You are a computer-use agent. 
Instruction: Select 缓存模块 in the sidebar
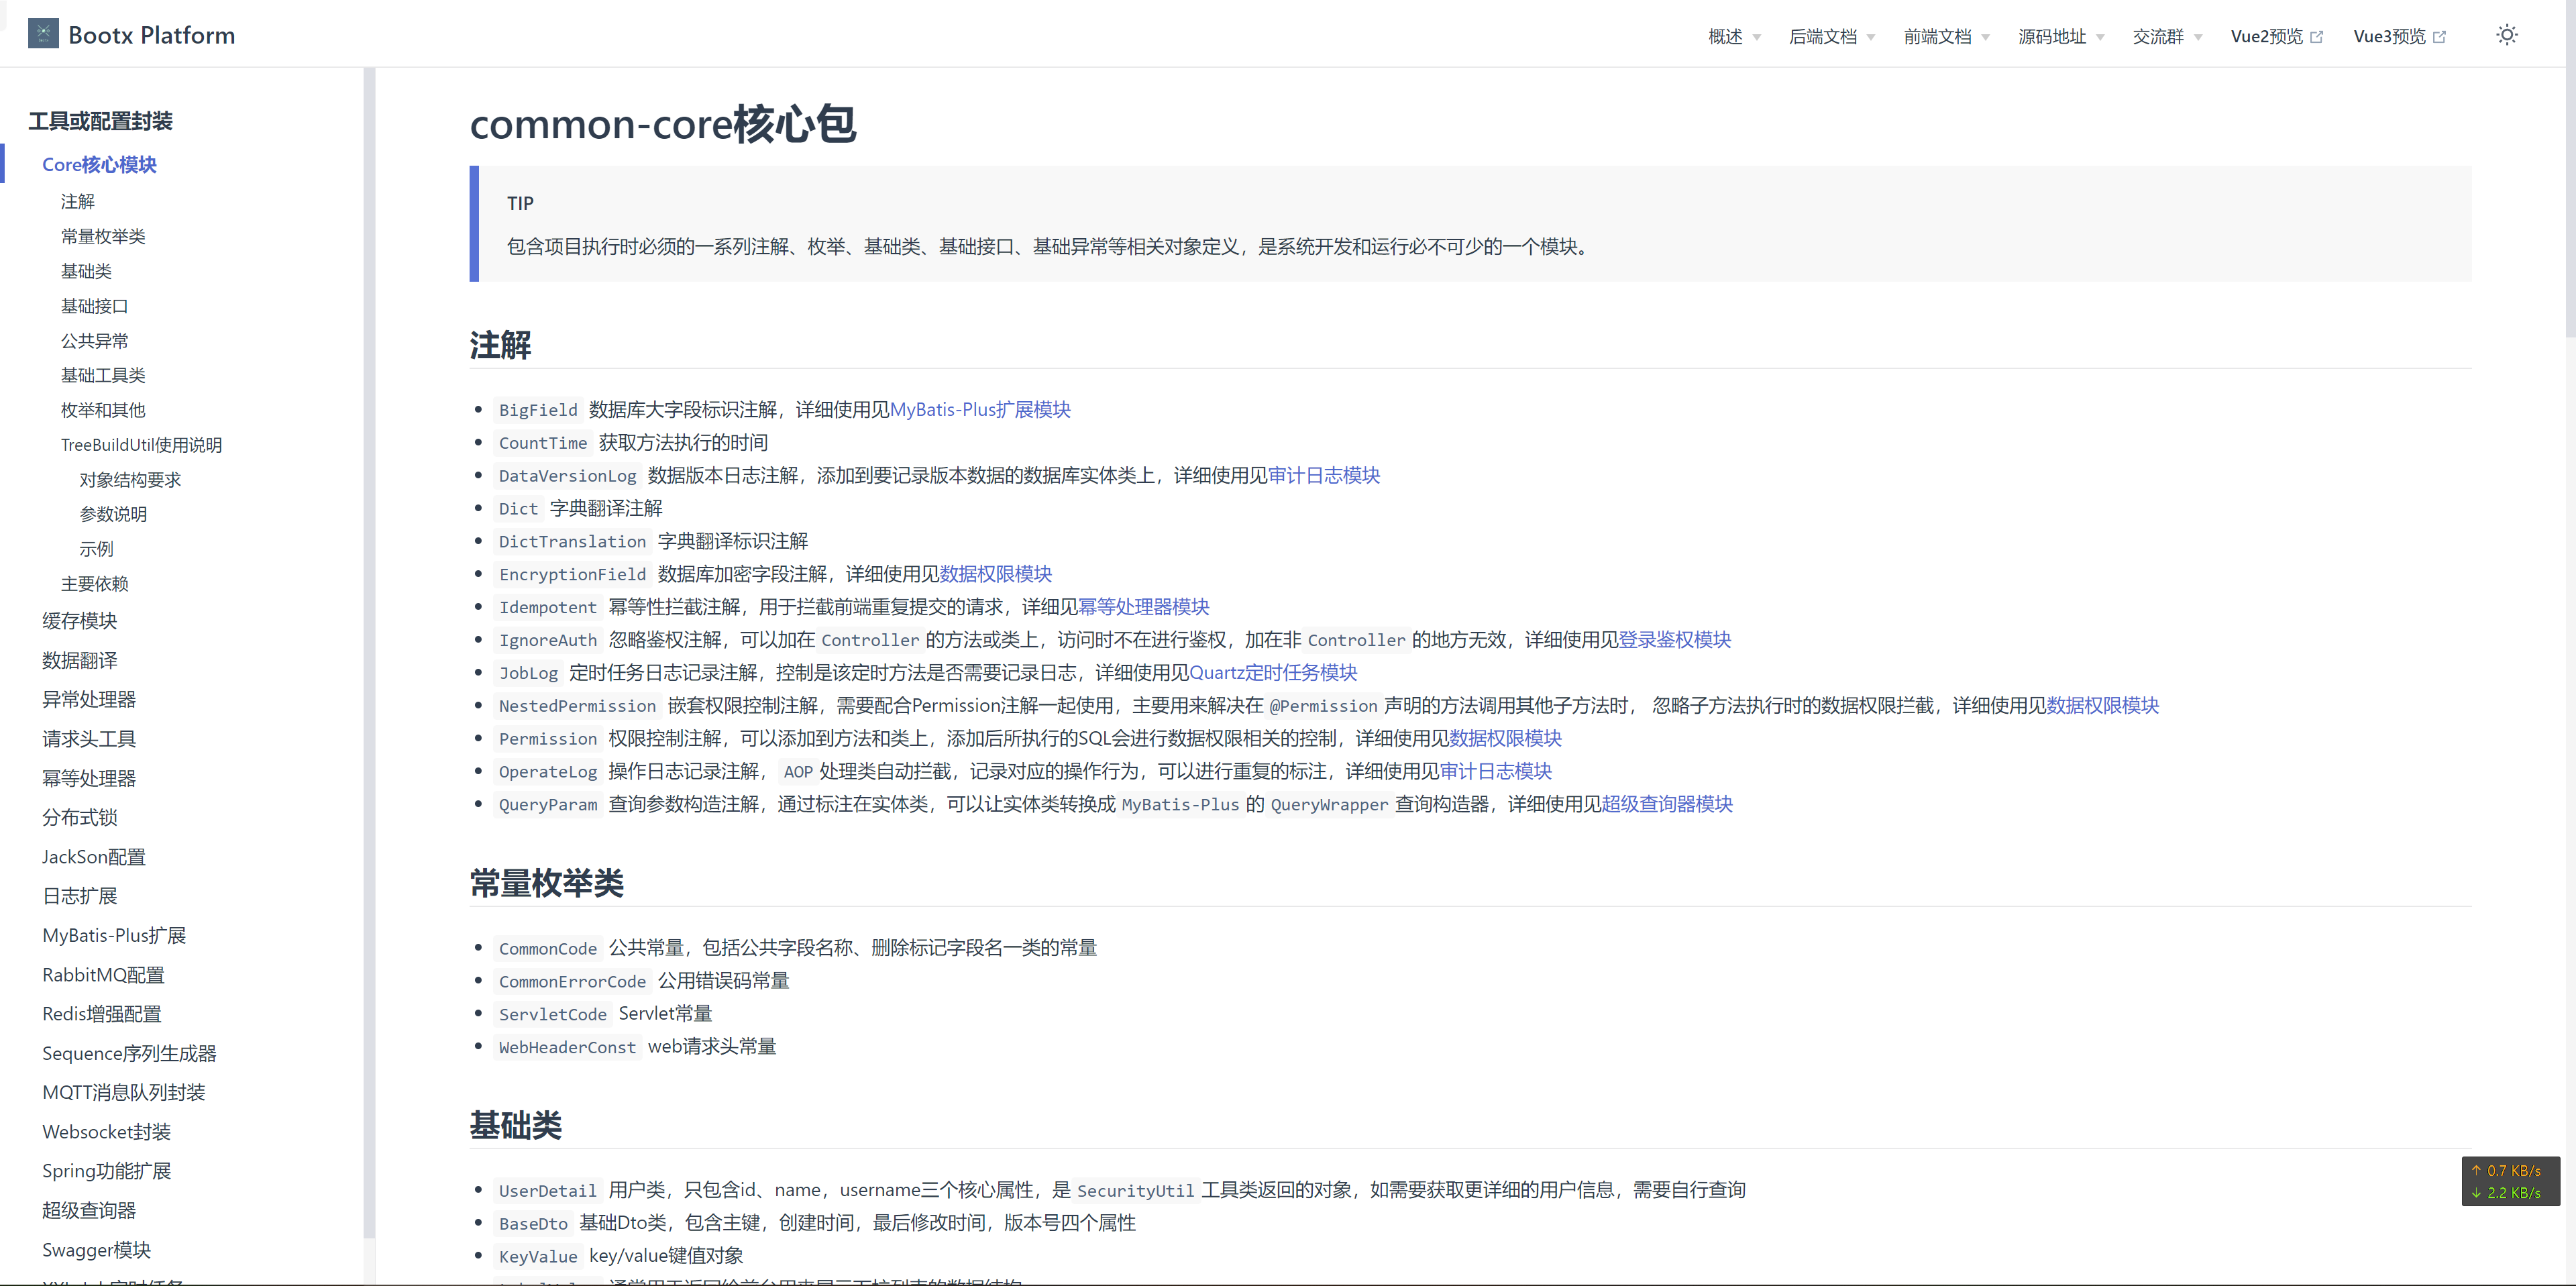[80, 621]
